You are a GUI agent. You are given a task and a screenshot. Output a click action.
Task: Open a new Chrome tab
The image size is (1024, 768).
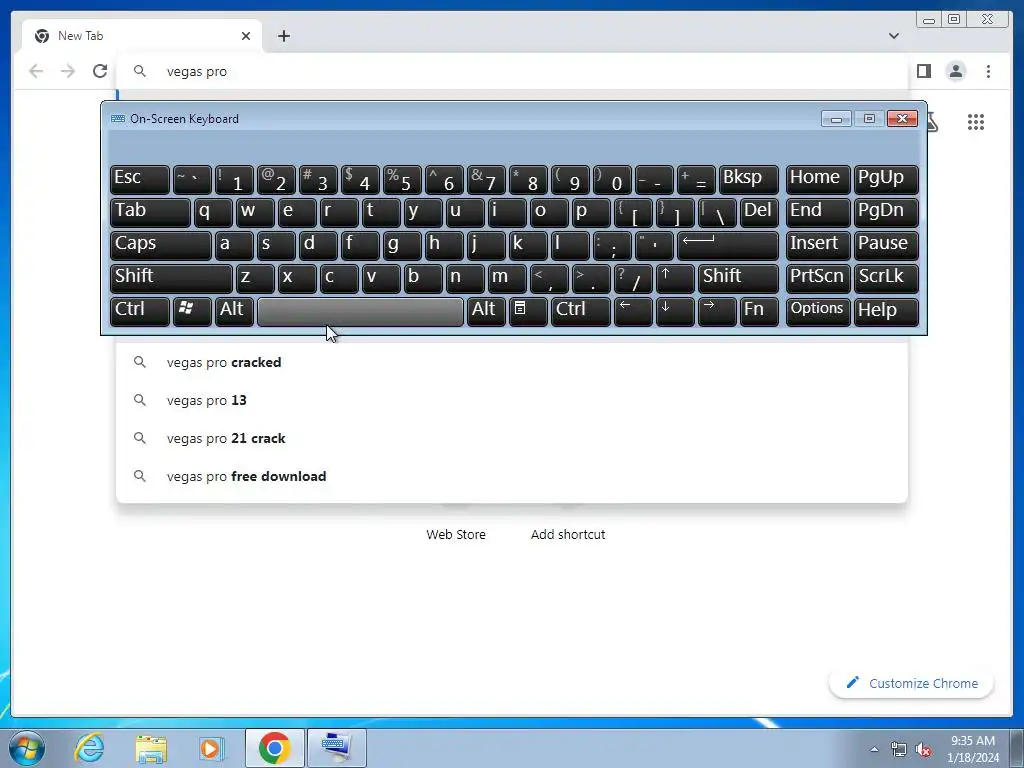(283, 36)
